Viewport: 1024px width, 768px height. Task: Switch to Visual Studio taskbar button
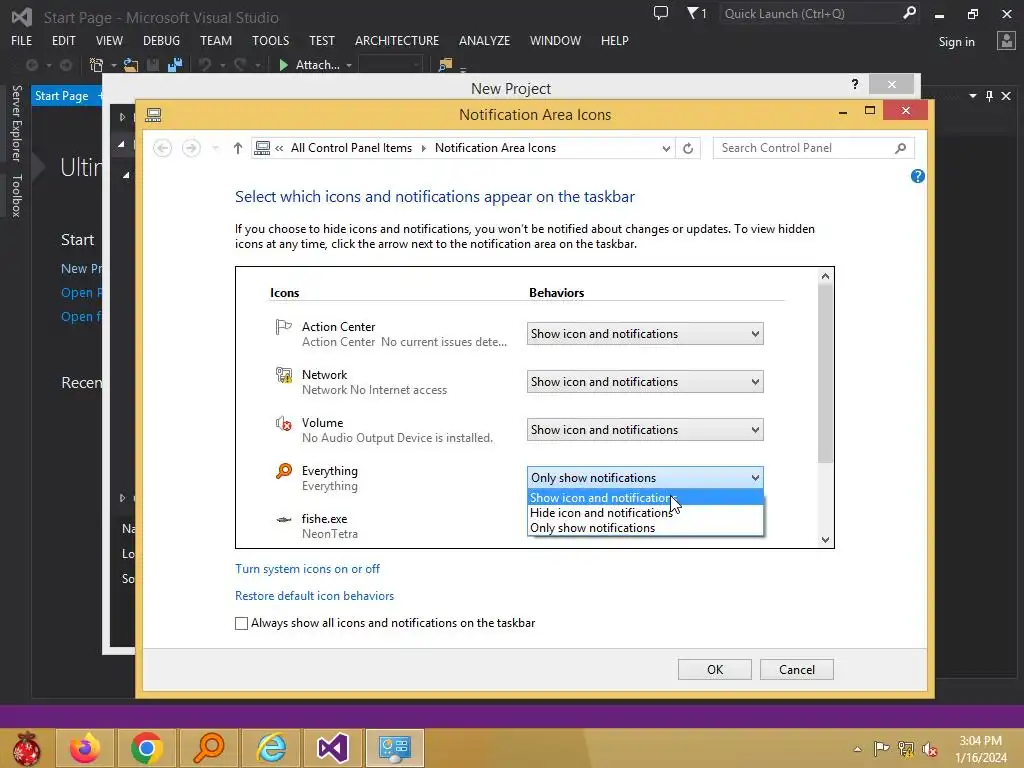(x=332, y=748)
